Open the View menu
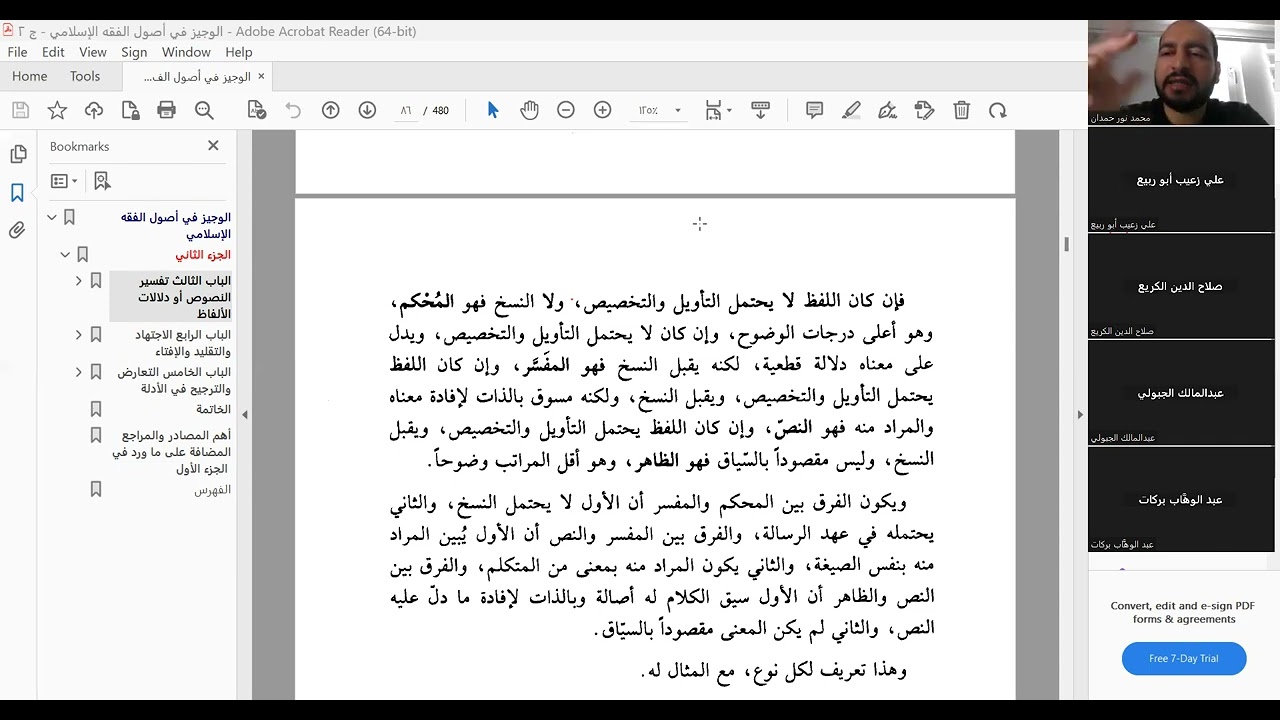The width and height of the screenshot is (1280, 720). click(93, 52)
